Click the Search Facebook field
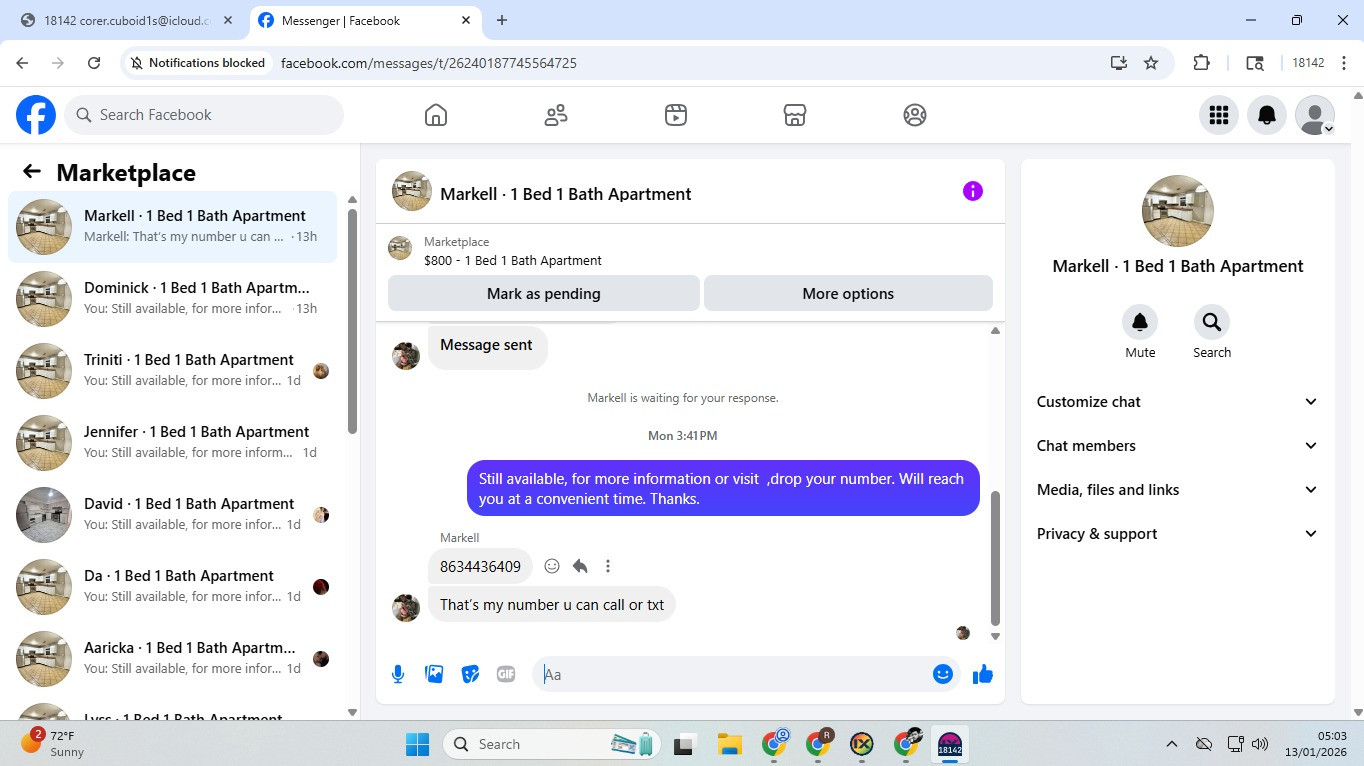This screenshot has height=766, width=1364. 204,115
